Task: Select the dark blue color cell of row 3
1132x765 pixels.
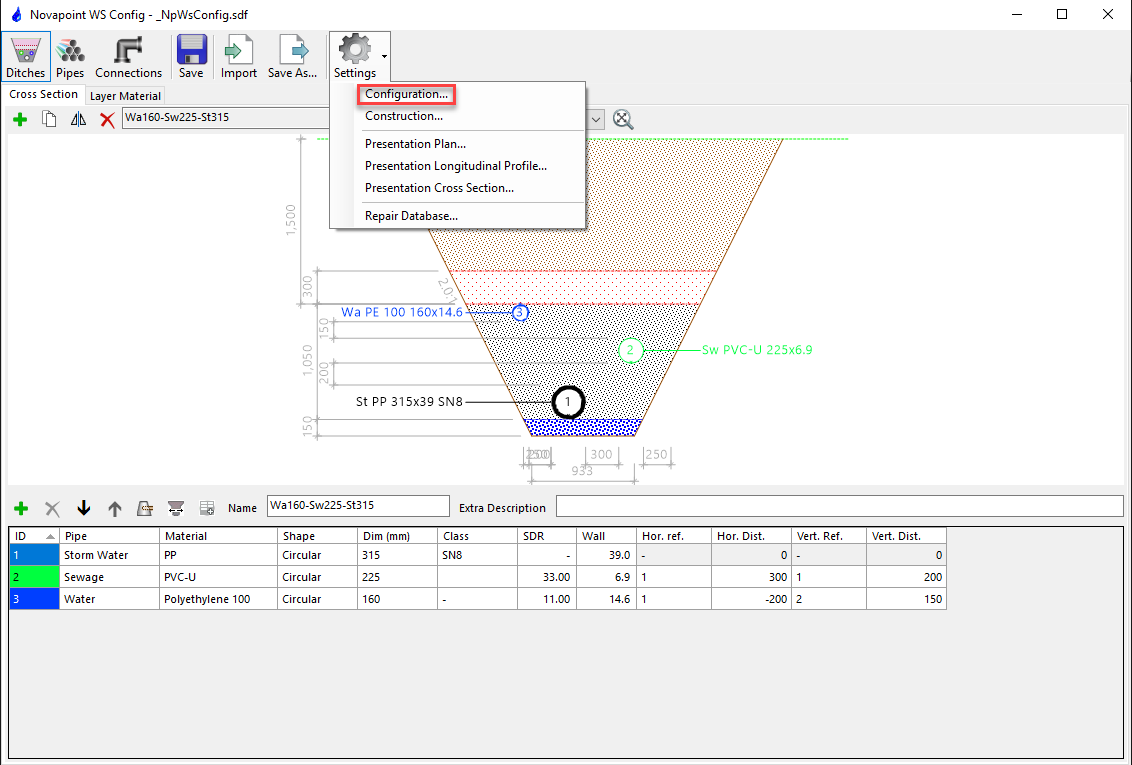Action: (x=34, y=599)
